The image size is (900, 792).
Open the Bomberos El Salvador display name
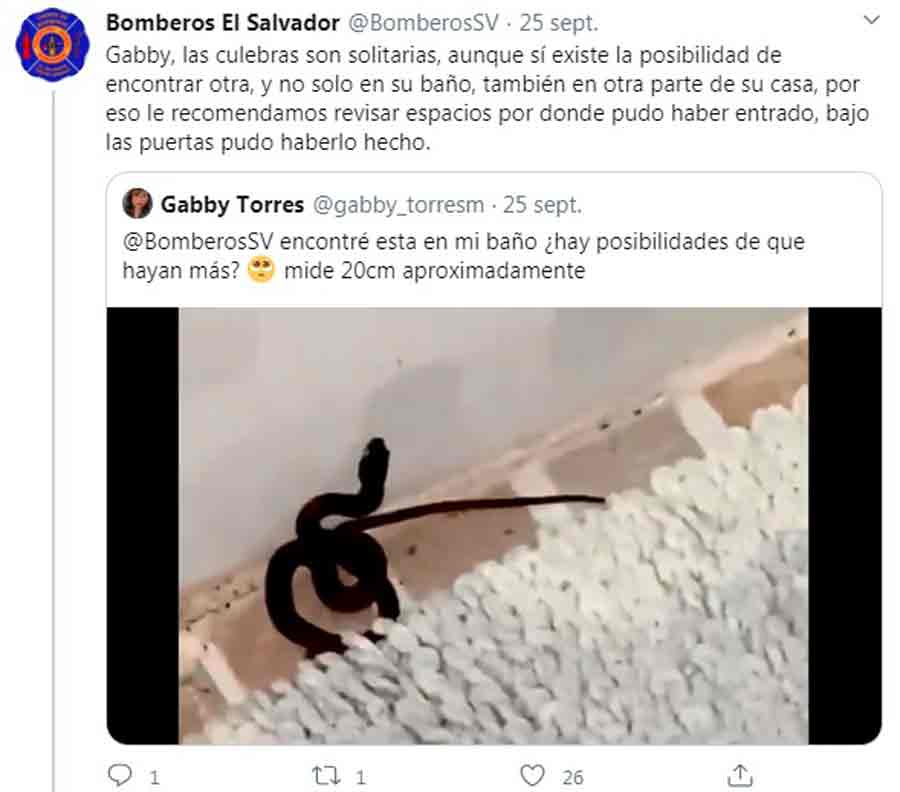tap(223, 22)
